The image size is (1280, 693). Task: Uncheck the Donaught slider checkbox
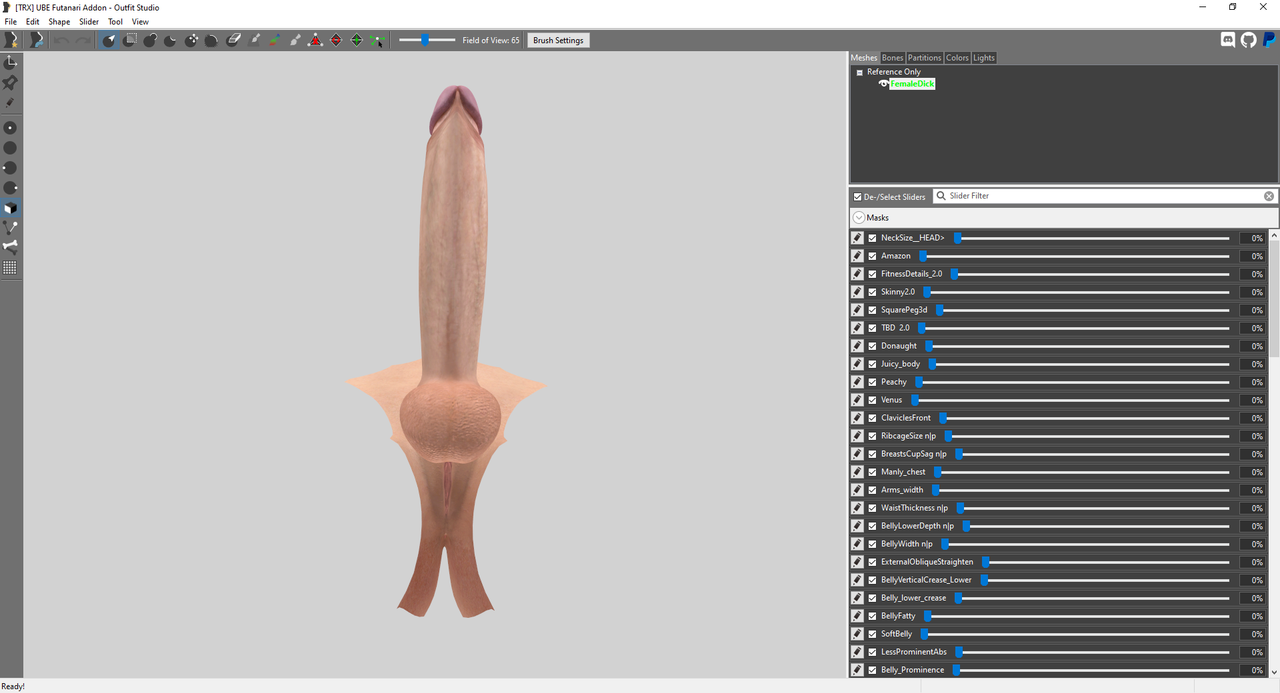[x=872, y=346]
